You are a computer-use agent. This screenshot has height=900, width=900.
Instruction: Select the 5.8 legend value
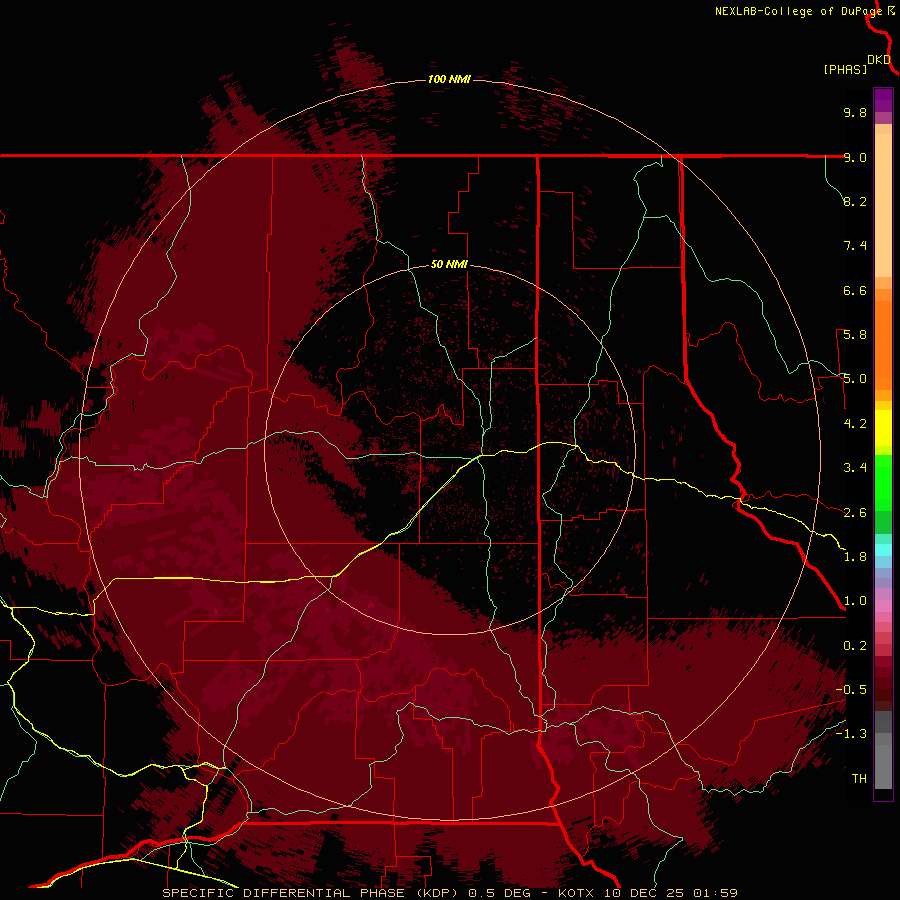point(855,335)
